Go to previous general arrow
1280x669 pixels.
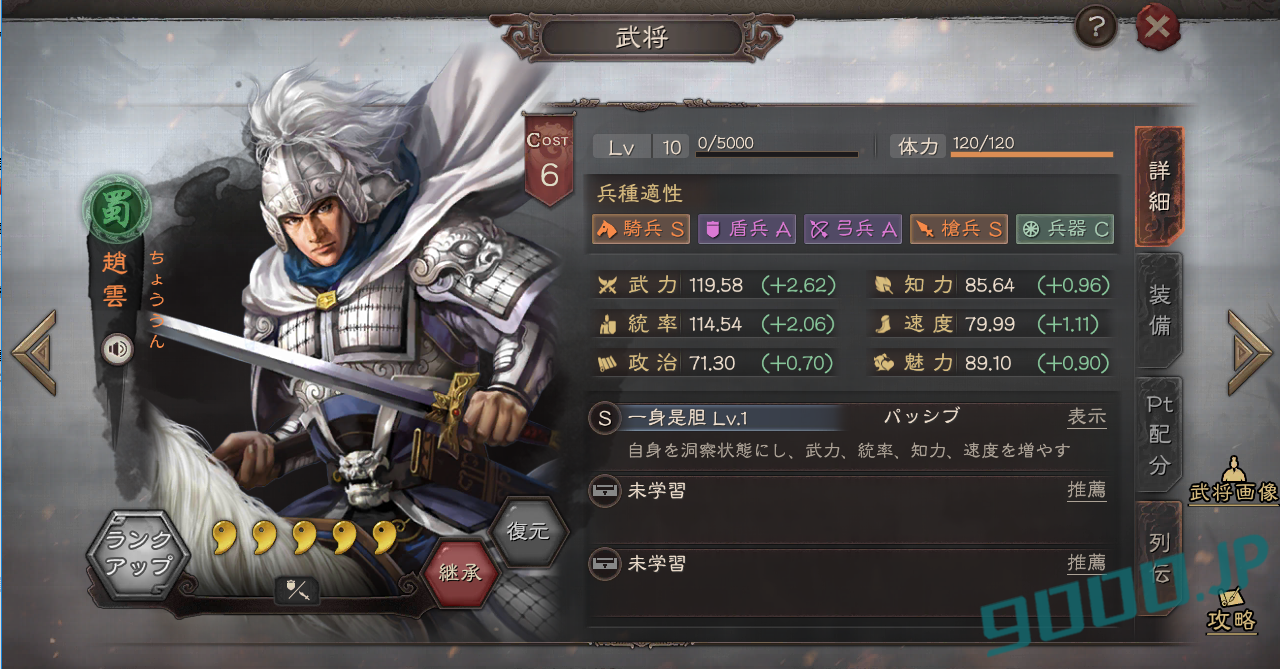point(34,352)
